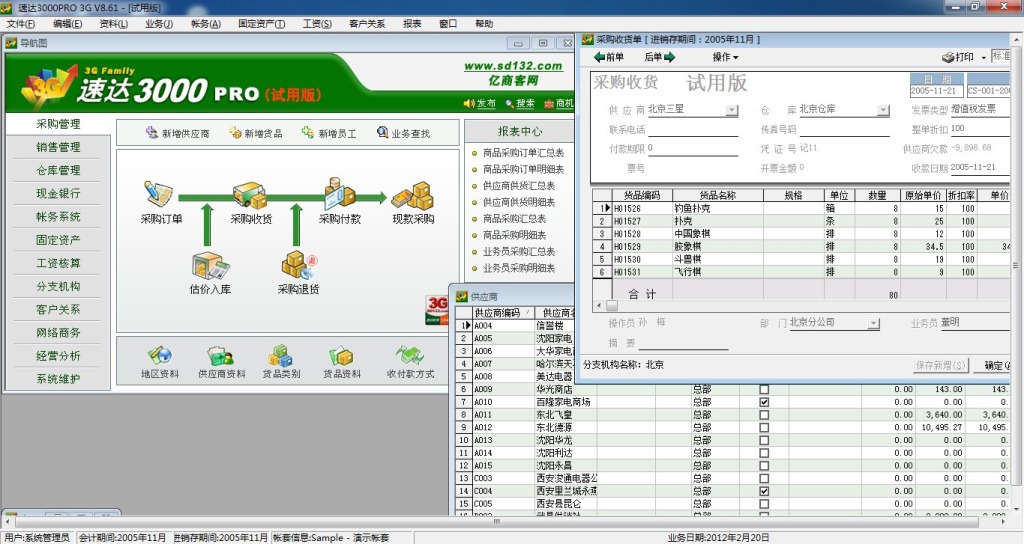Image resolution: width=1024 pixels, height=544 pixels.
Task: Click the 联系电话 input field
Action: point(693,129)
